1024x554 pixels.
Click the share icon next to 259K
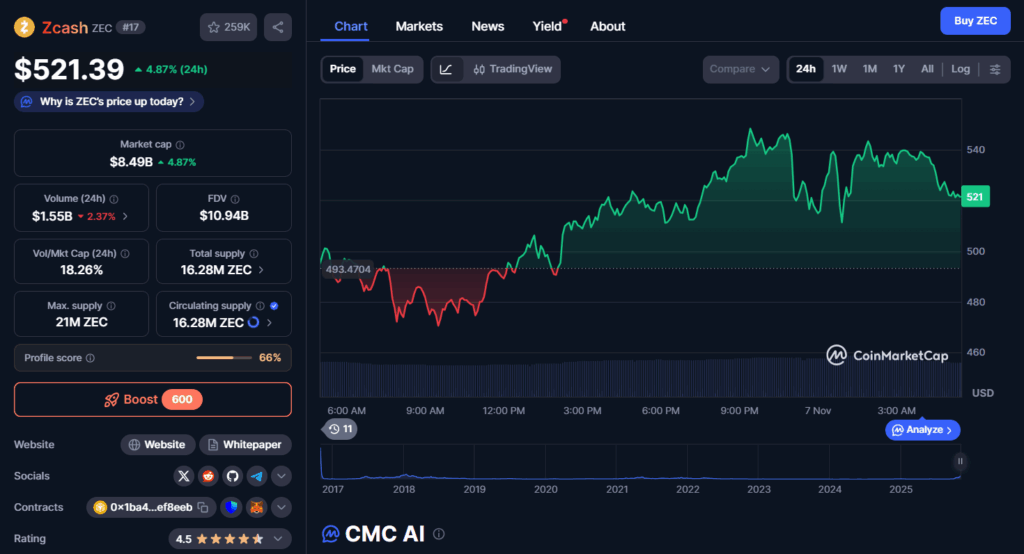coord(278,27)
